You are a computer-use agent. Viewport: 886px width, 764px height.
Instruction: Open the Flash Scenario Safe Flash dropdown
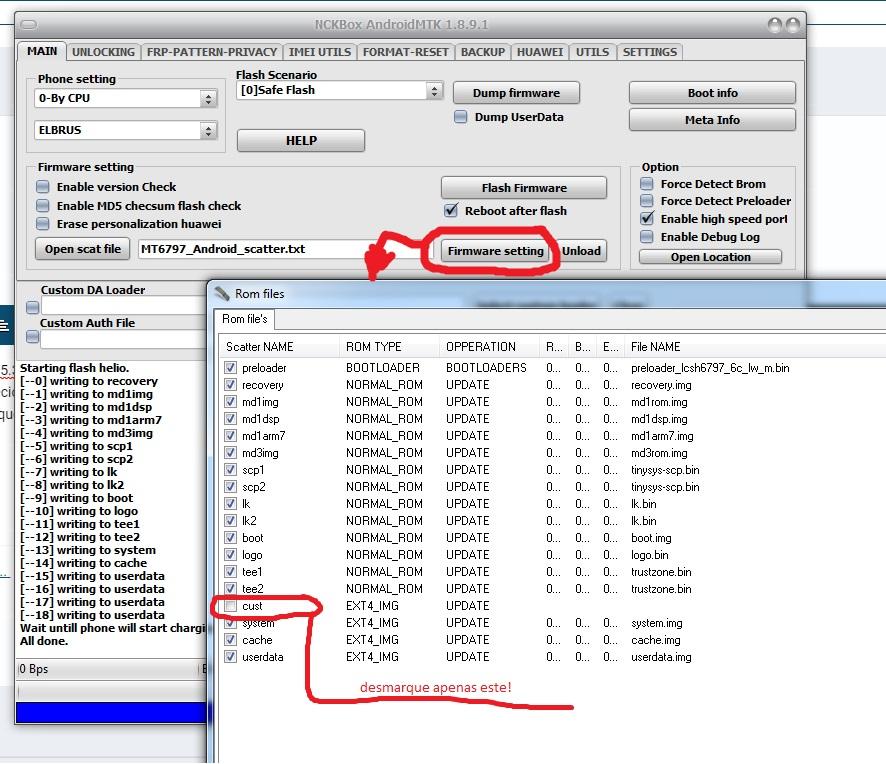click(434, 91)
